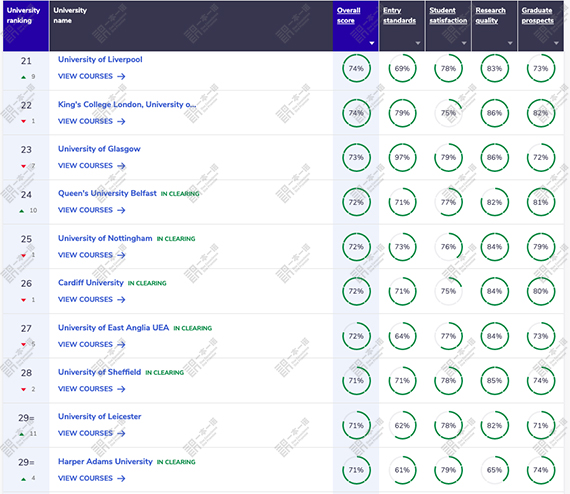Click Glasgow's 73% overall score ring
The image size is (570, 494).
click(x=356, y=157)
